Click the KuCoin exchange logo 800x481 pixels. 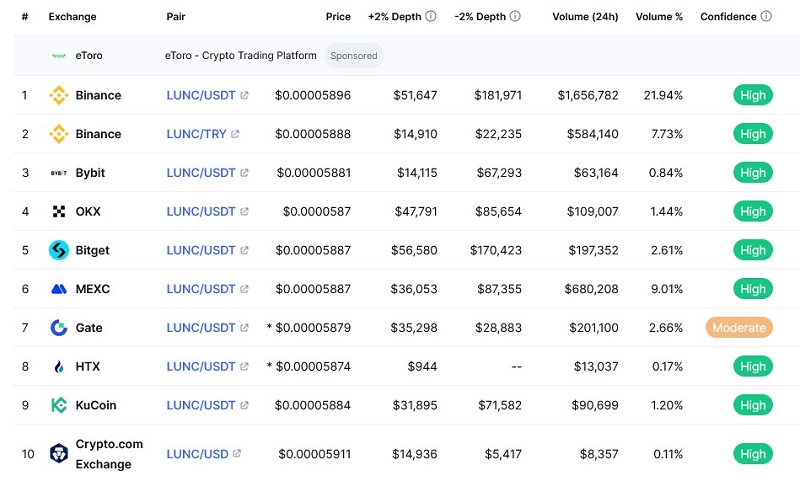58,405
